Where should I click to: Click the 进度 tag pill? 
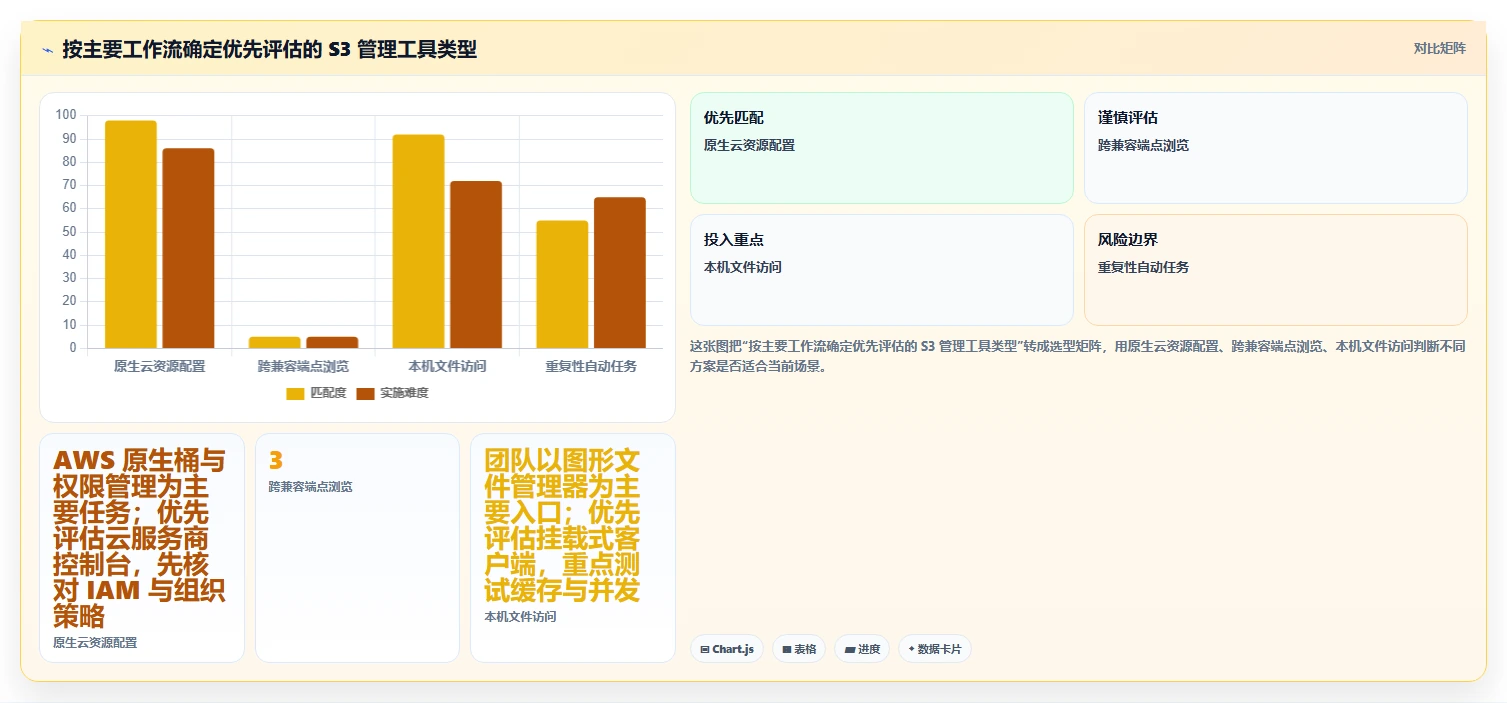pos(862,649)
